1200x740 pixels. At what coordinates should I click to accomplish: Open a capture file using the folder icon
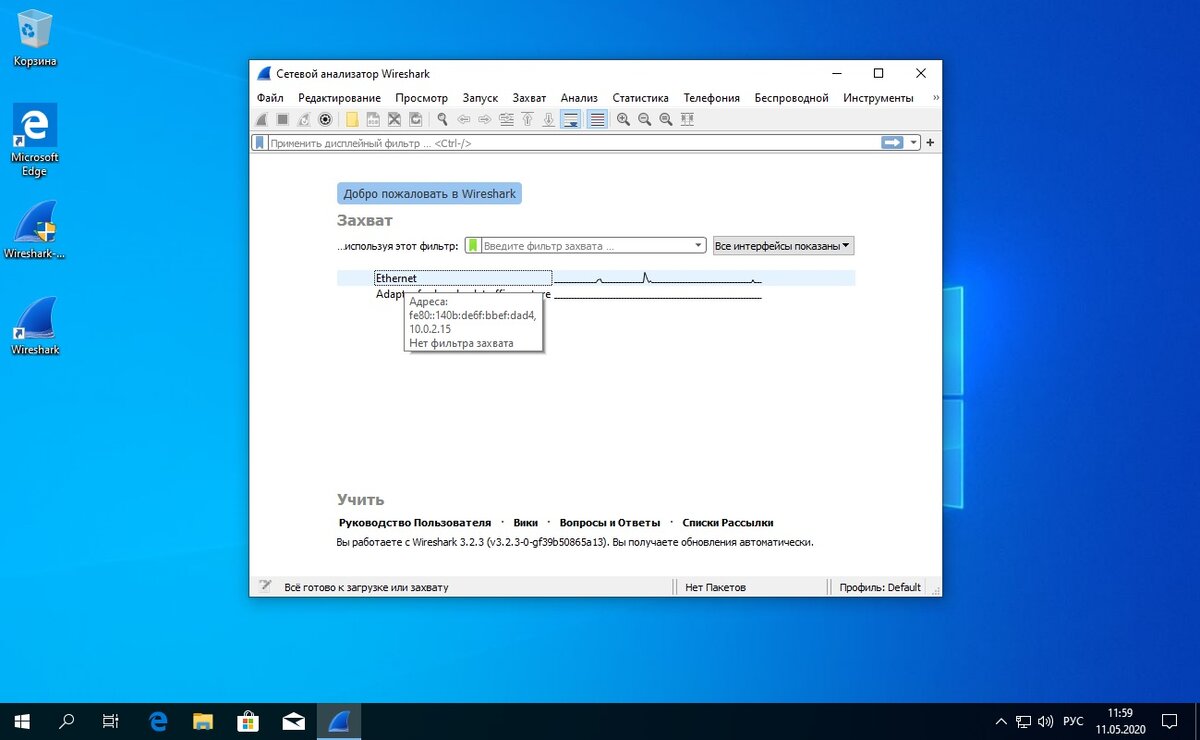coord(352,119)
